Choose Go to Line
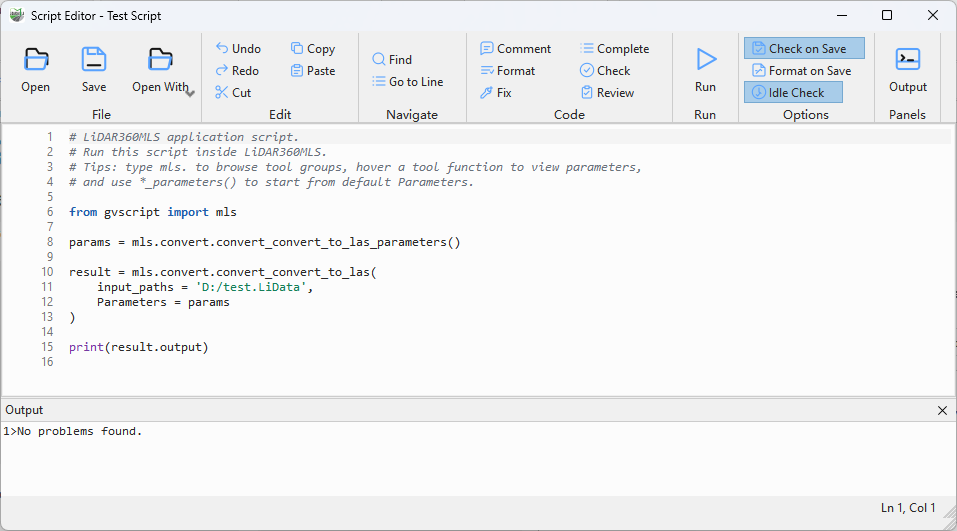 (x=408, y=82)
